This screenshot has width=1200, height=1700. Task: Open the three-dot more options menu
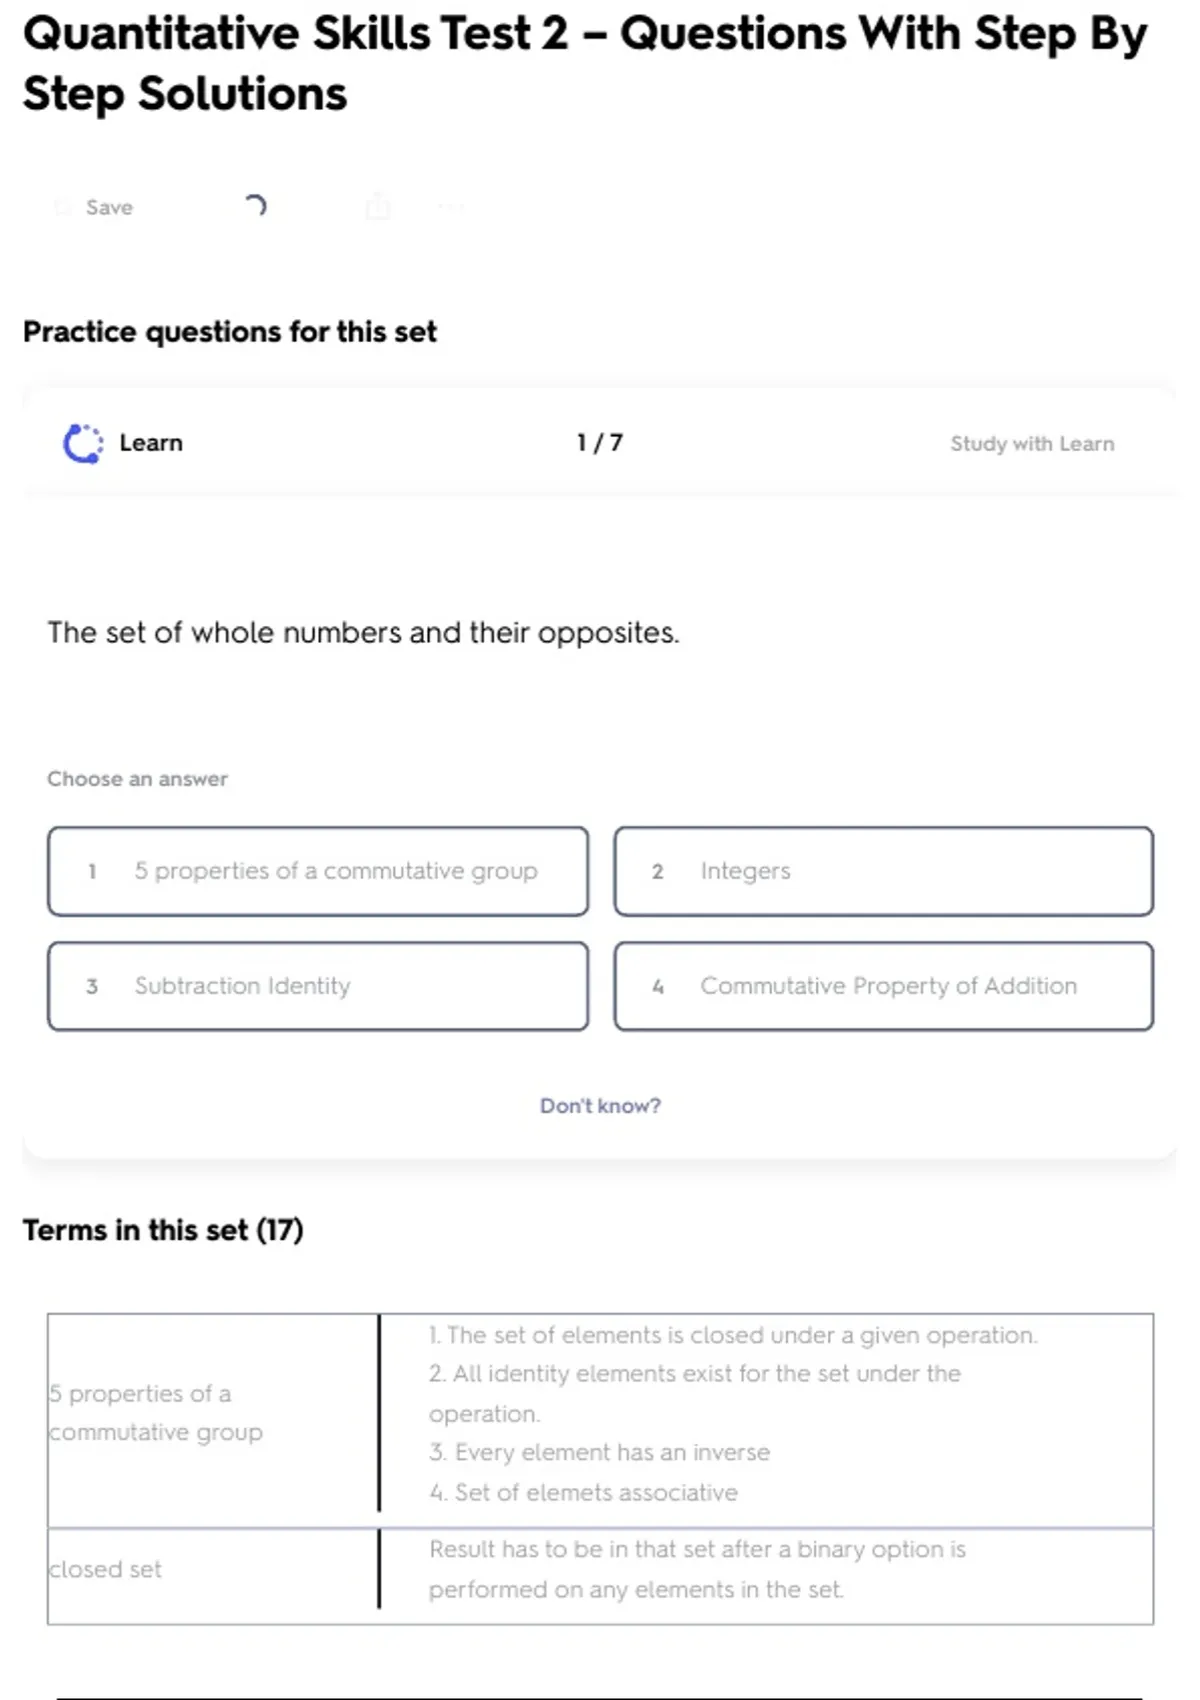(451, 207)
